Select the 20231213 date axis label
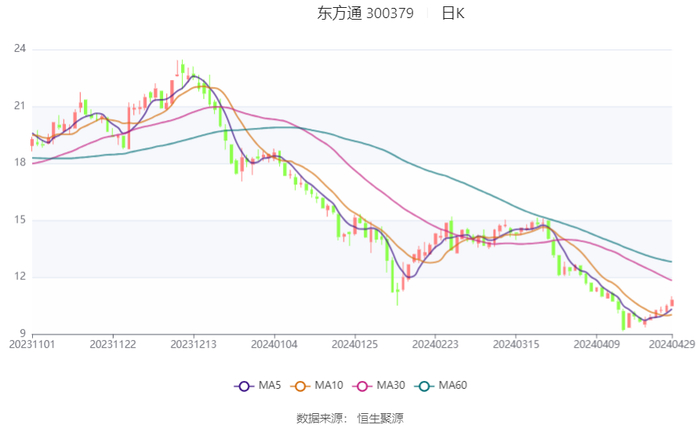The height and width of the screenshot is (425, 700). pos(193,343)
